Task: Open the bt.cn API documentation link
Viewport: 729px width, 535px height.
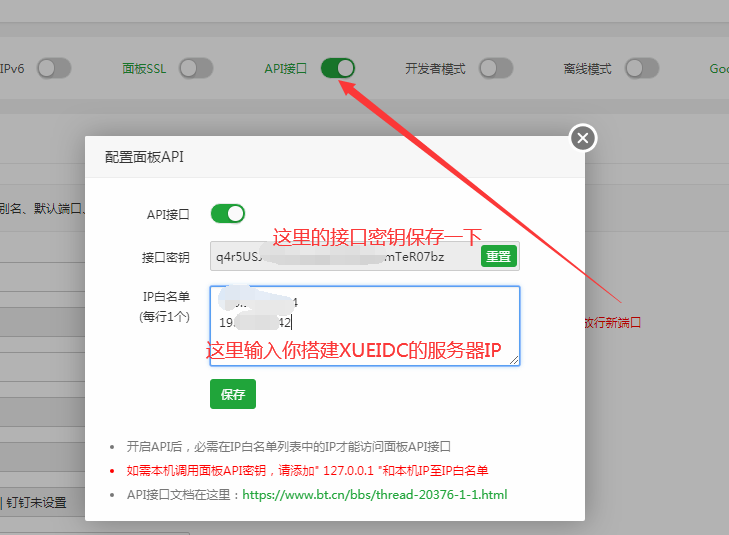Action: (375, 494)
